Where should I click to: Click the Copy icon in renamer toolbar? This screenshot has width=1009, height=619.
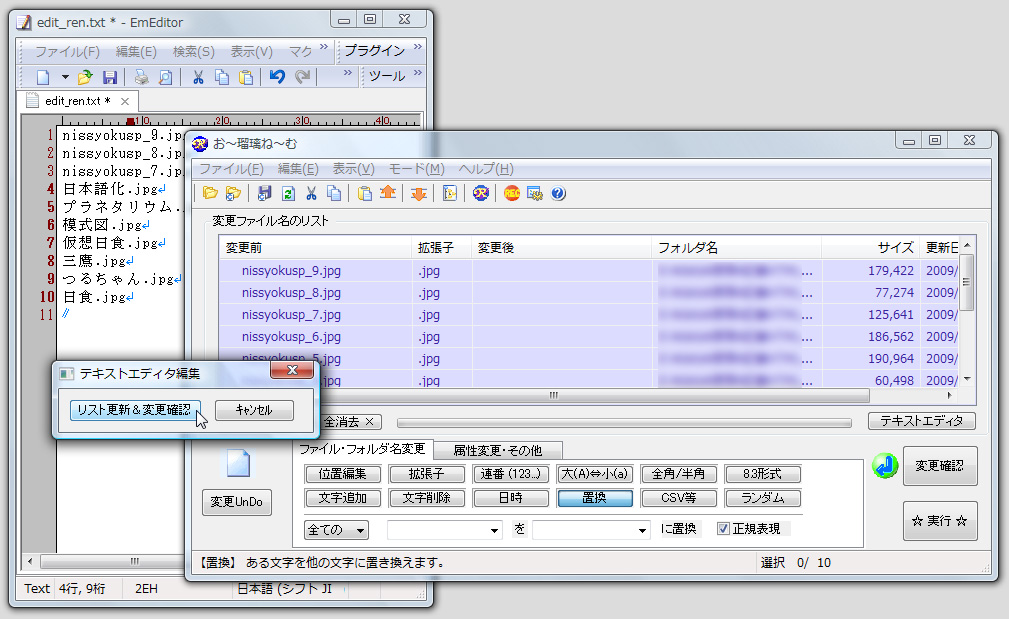335,193
